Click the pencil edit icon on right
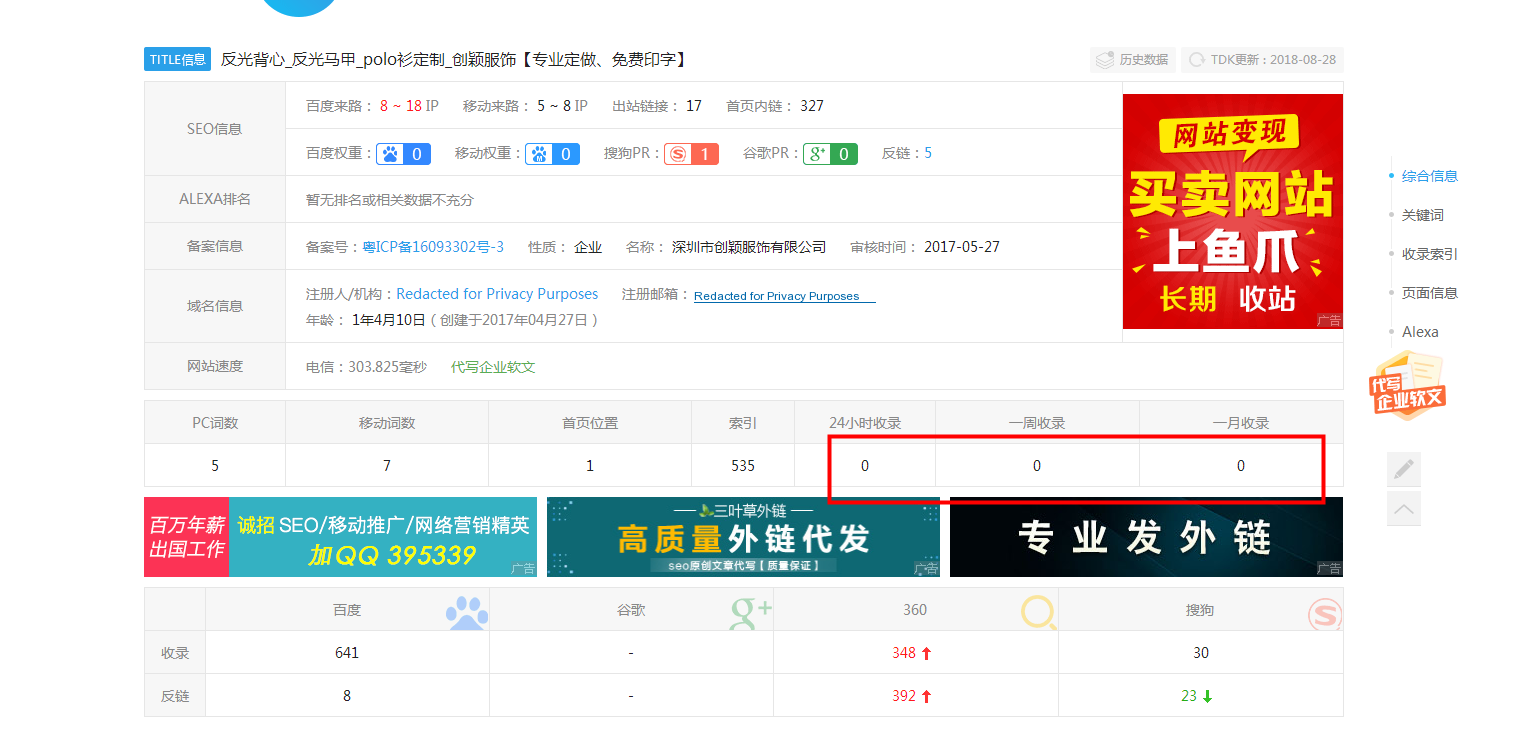 click(1403, 469)
